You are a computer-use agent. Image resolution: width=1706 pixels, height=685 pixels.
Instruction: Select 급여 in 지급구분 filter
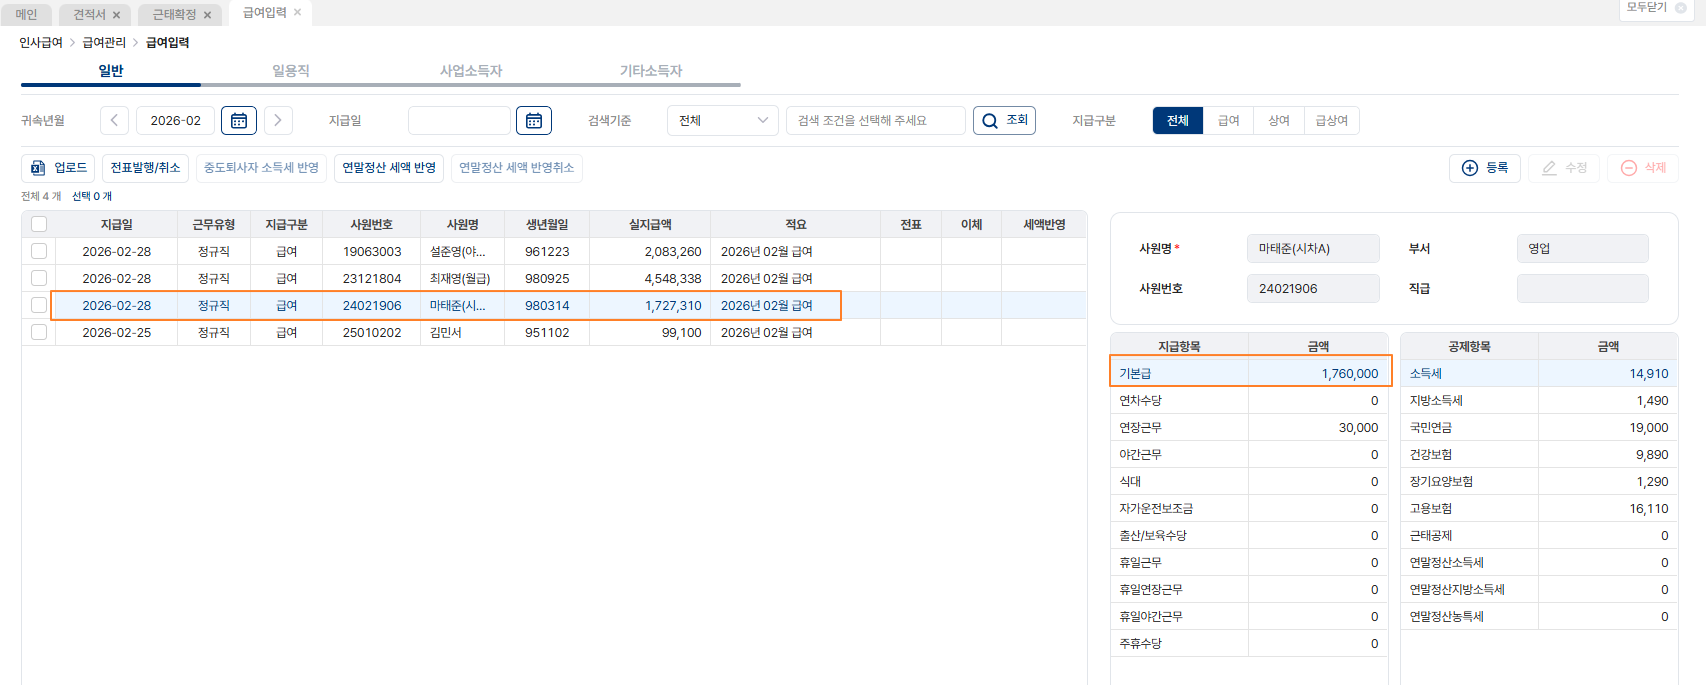[1229, 120]
